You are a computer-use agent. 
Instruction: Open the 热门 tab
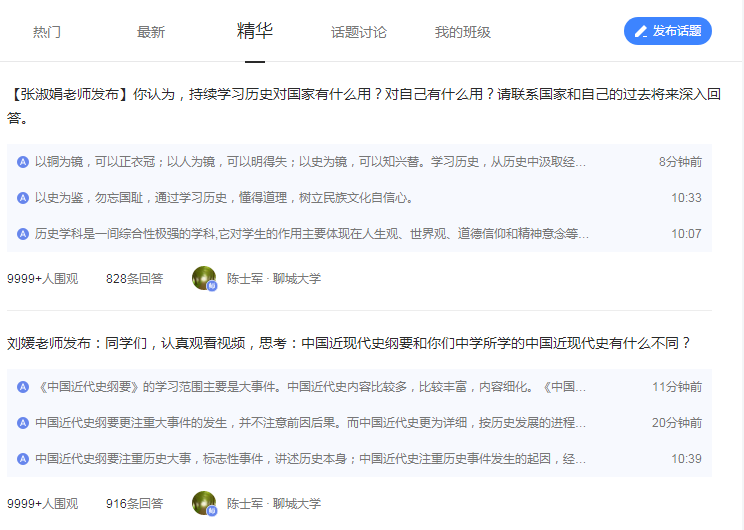point(47,32)
